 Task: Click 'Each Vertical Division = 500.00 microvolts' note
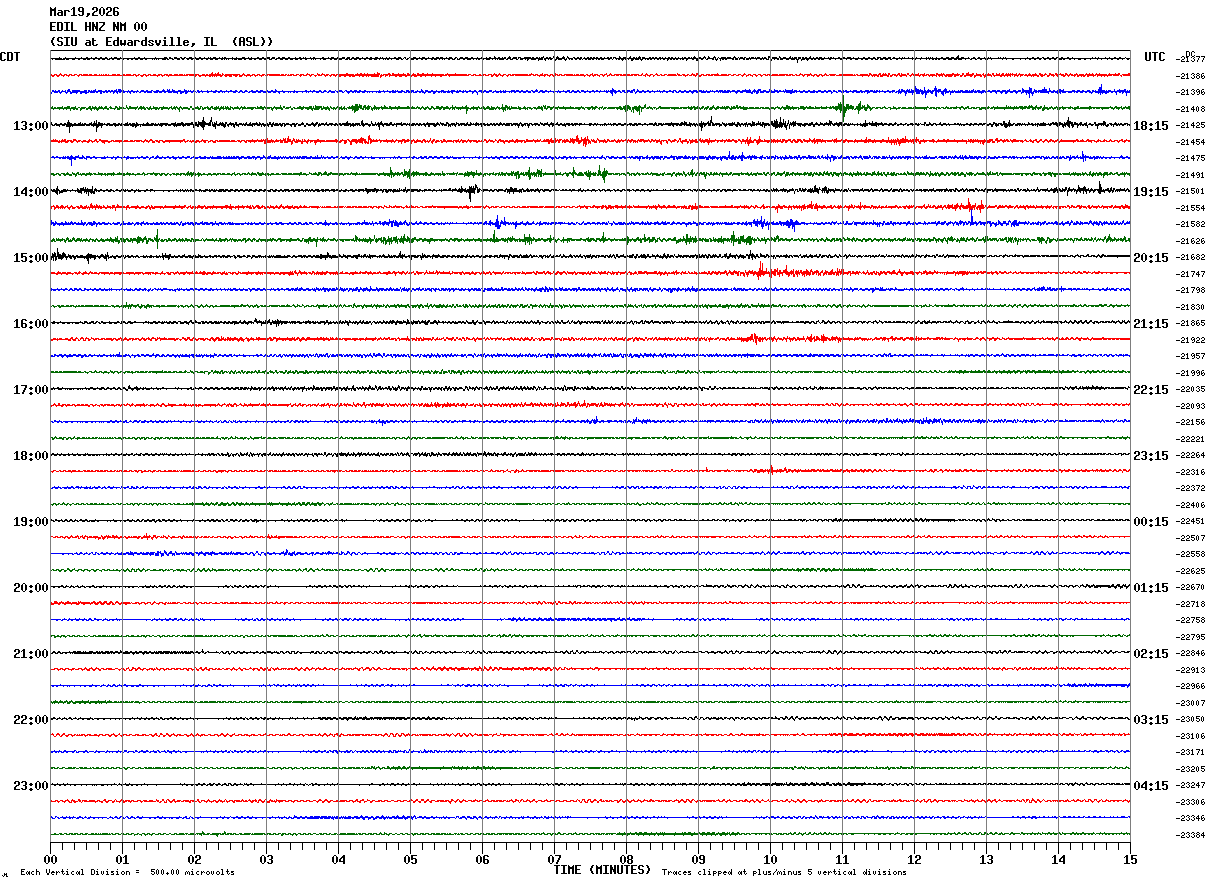127,873
